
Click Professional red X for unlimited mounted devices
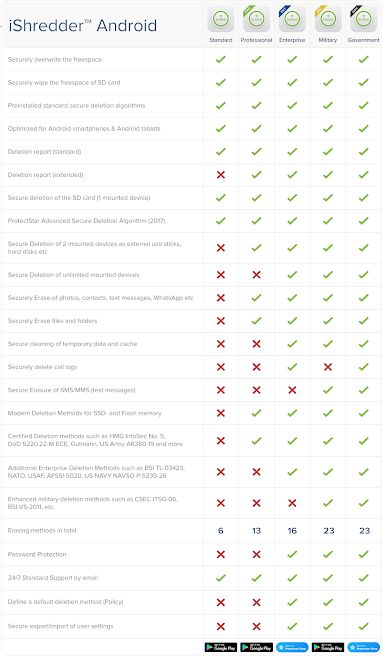point(256,275)
